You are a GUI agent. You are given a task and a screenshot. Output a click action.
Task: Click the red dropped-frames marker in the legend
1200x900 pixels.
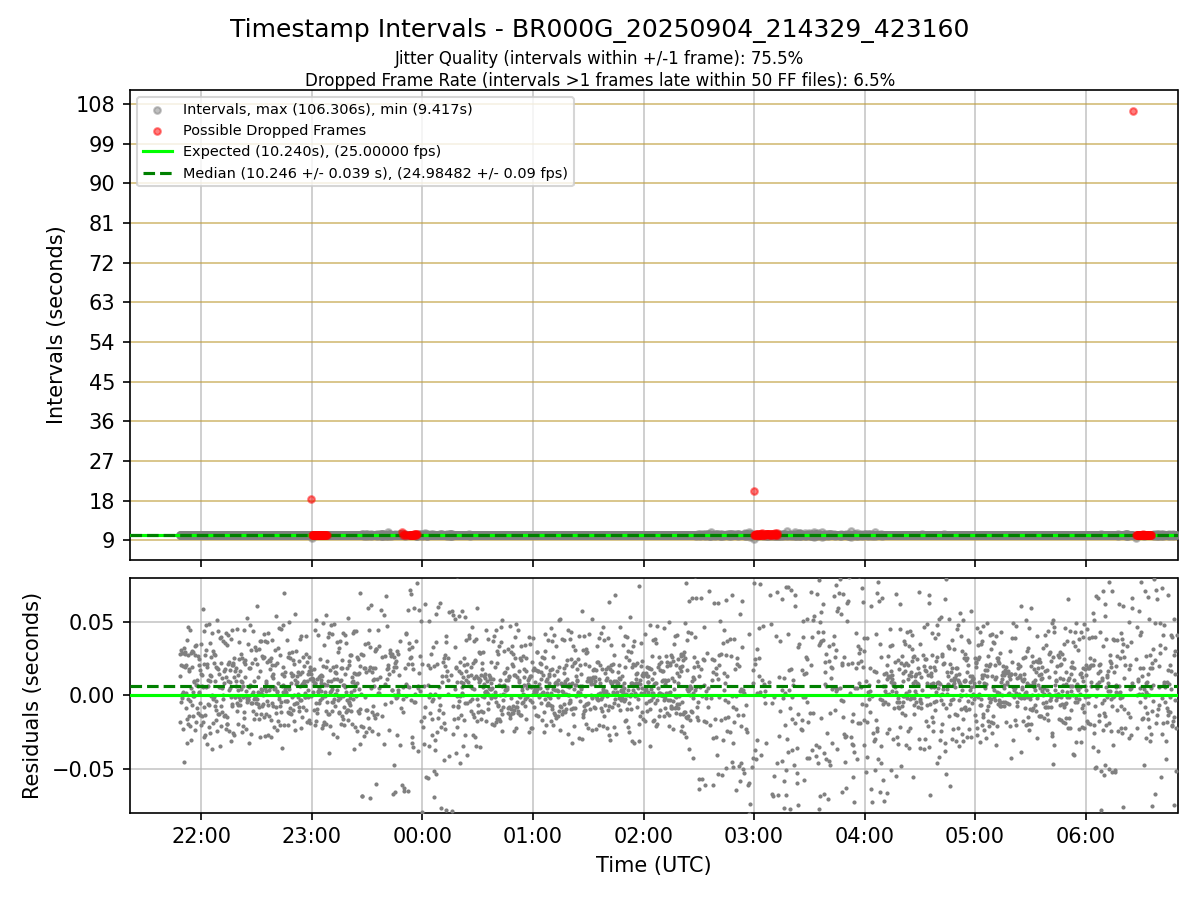(157, 131)
